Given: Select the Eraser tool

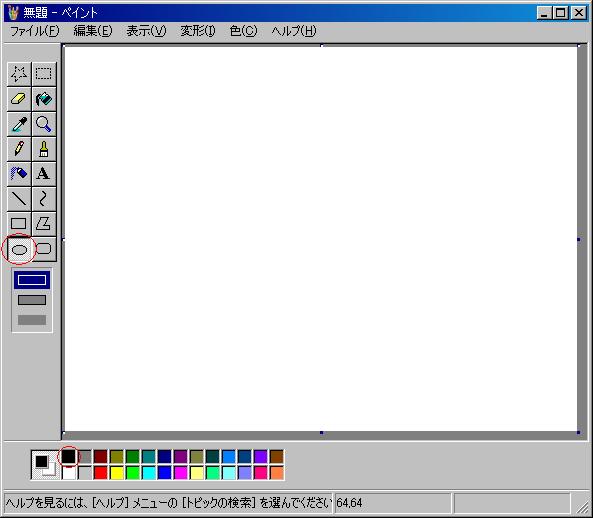Looking at the screenshot, I should [x=19, y=99].
